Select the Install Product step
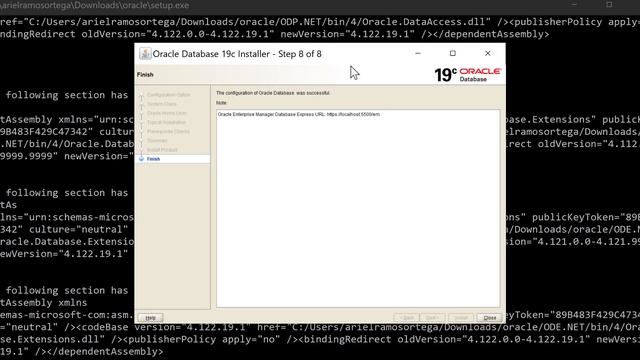This screenshot has height=360, width=640. [162, 150]
